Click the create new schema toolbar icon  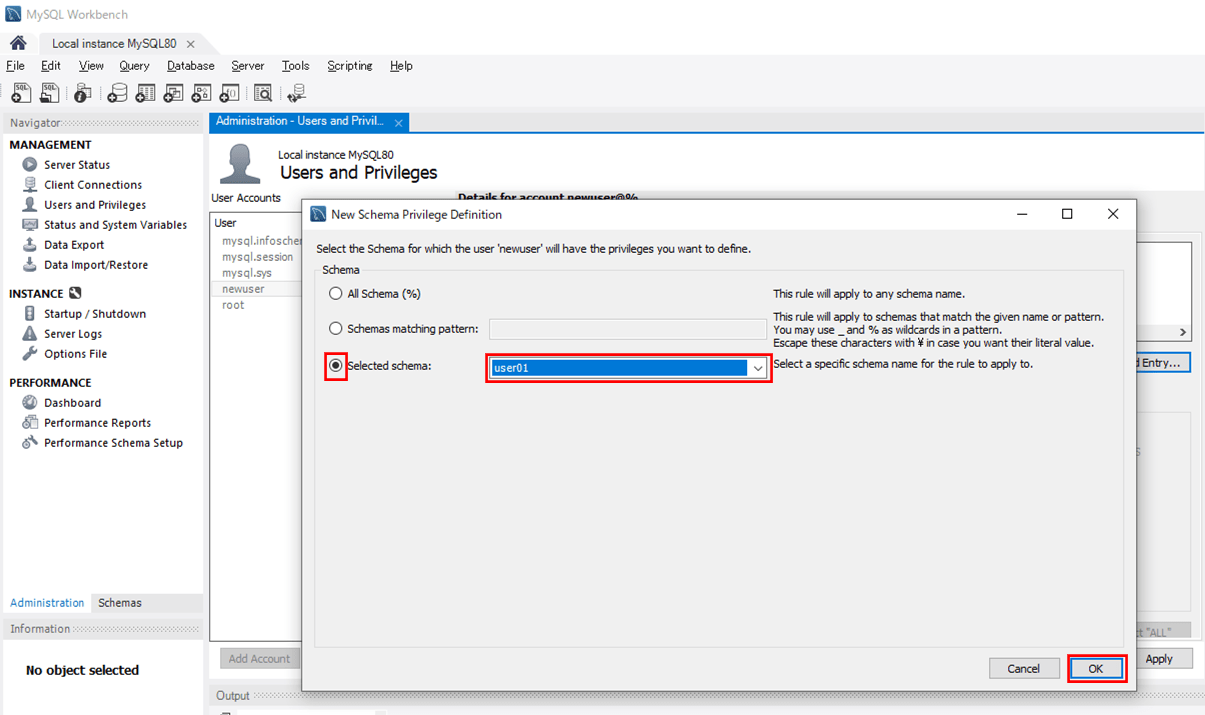(117, 93)
